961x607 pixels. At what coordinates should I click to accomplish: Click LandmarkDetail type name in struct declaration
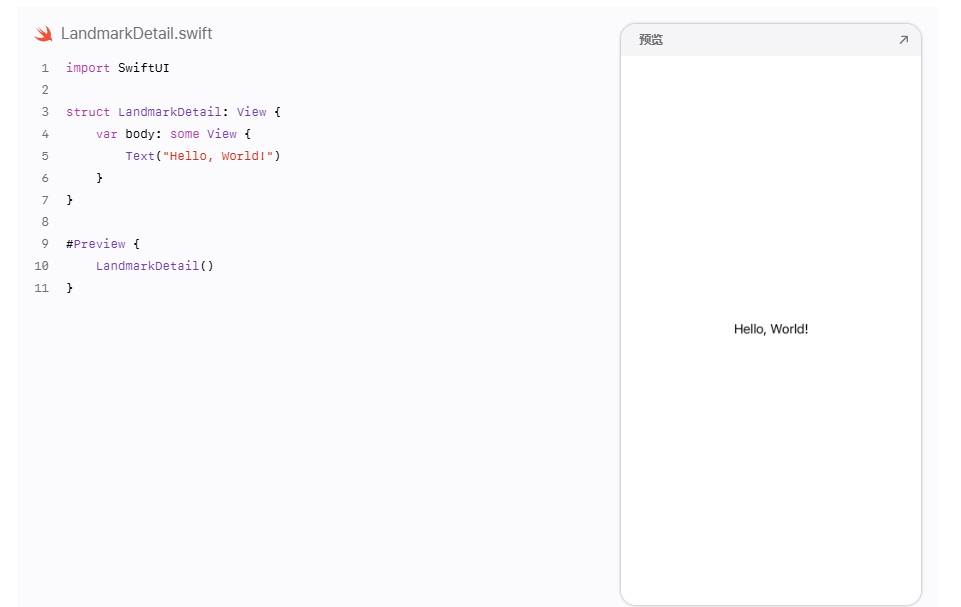pos(169,112)
